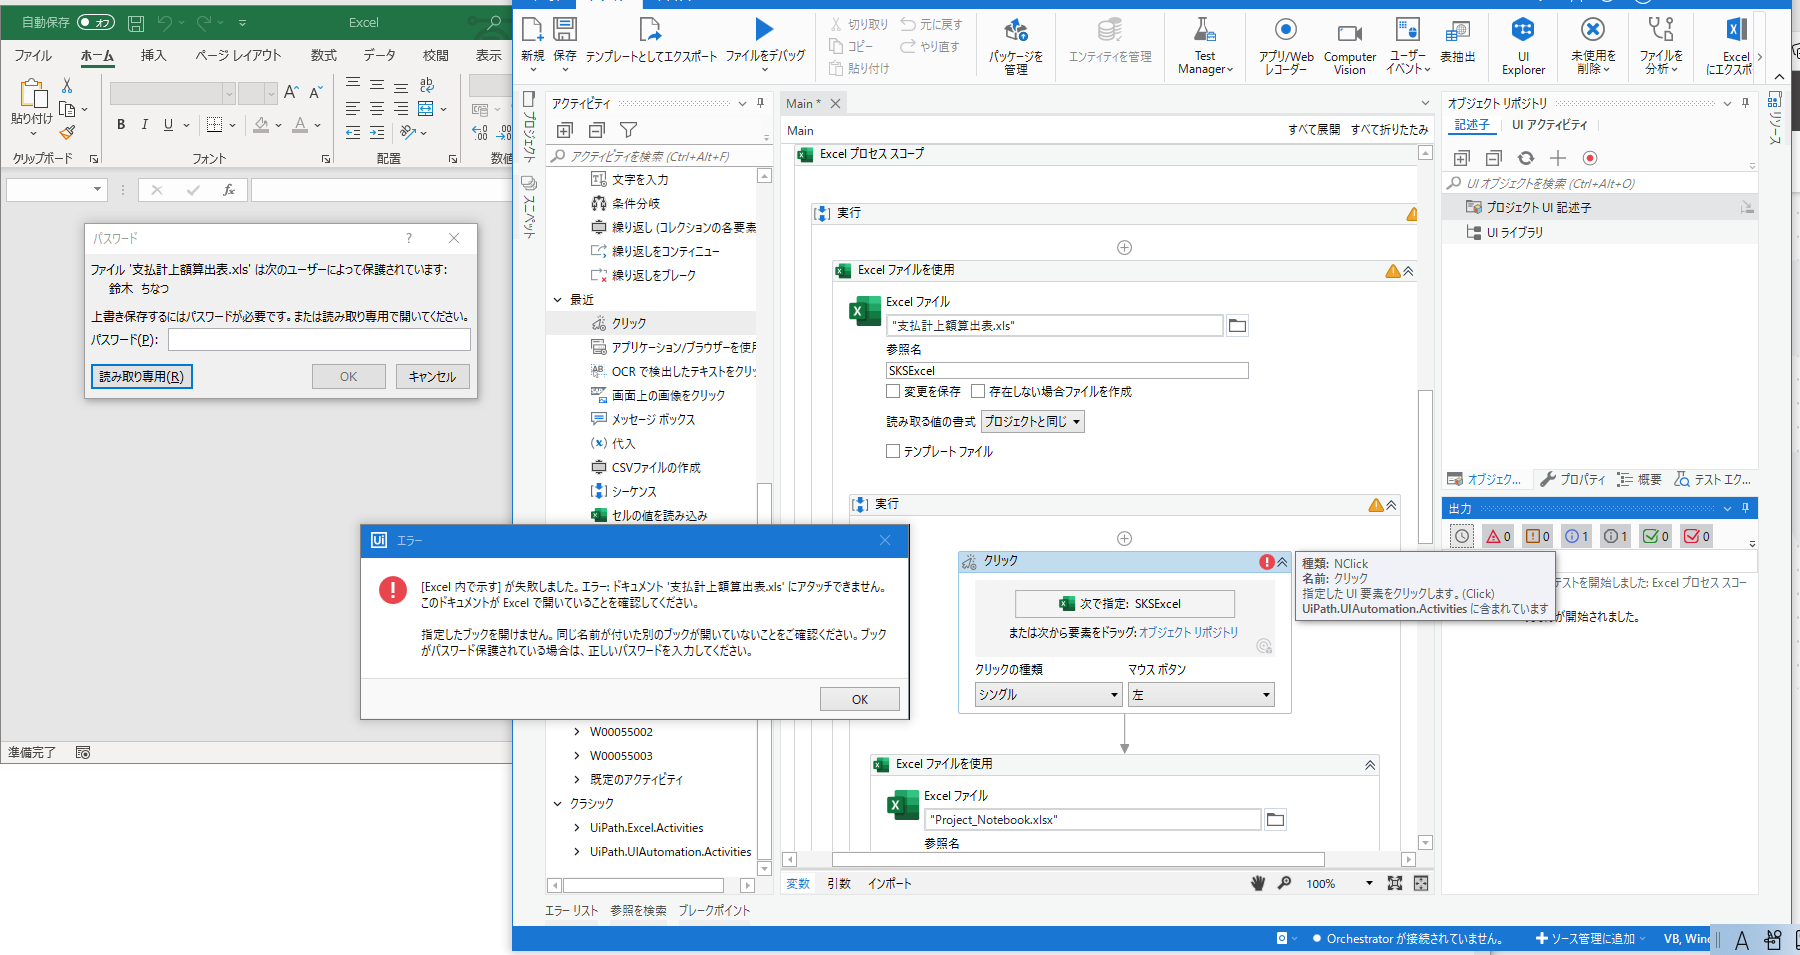Click すべて展開 in the designer
The width and height of the screenshot is (1800, 955).
1314,130
